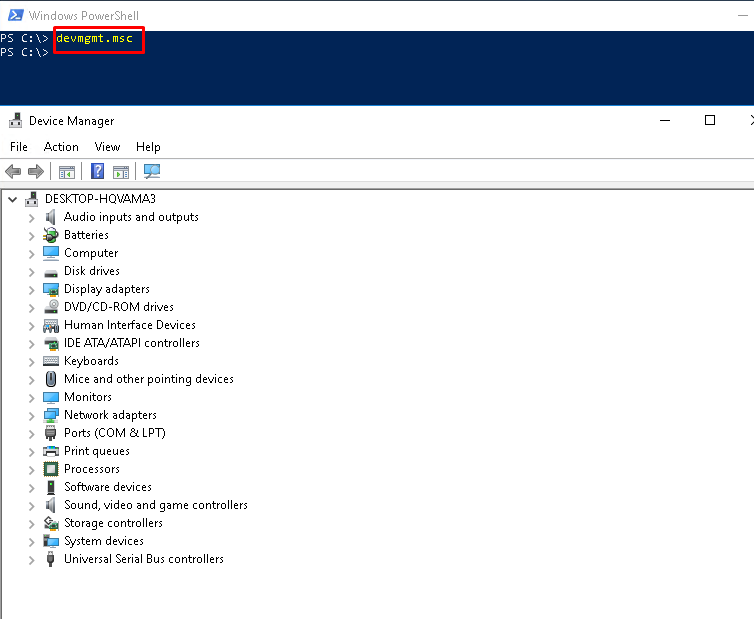Maximize the Device Manager window
Screen dimensions: 754x619
pyautogui.click(x=710, y=120)
